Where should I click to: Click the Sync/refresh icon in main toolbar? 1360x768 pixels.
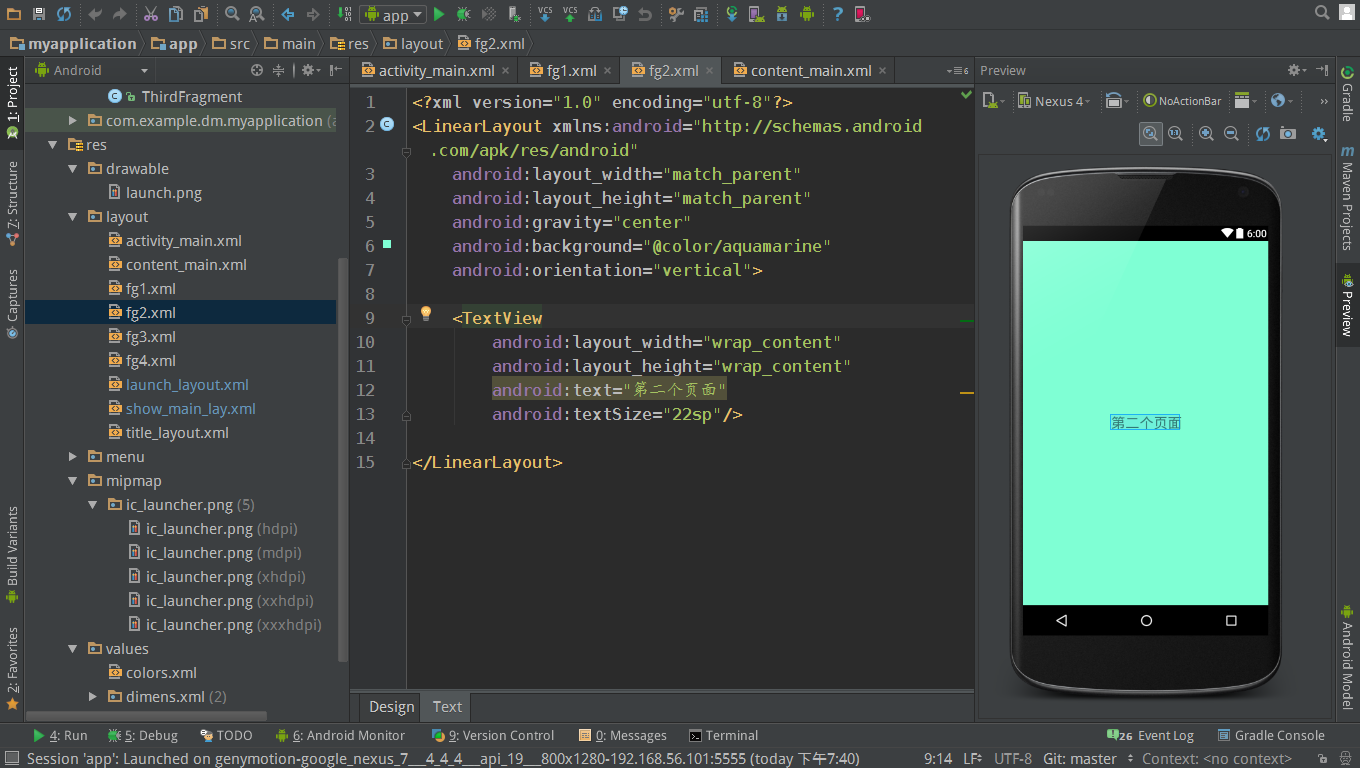coord(64,14)
